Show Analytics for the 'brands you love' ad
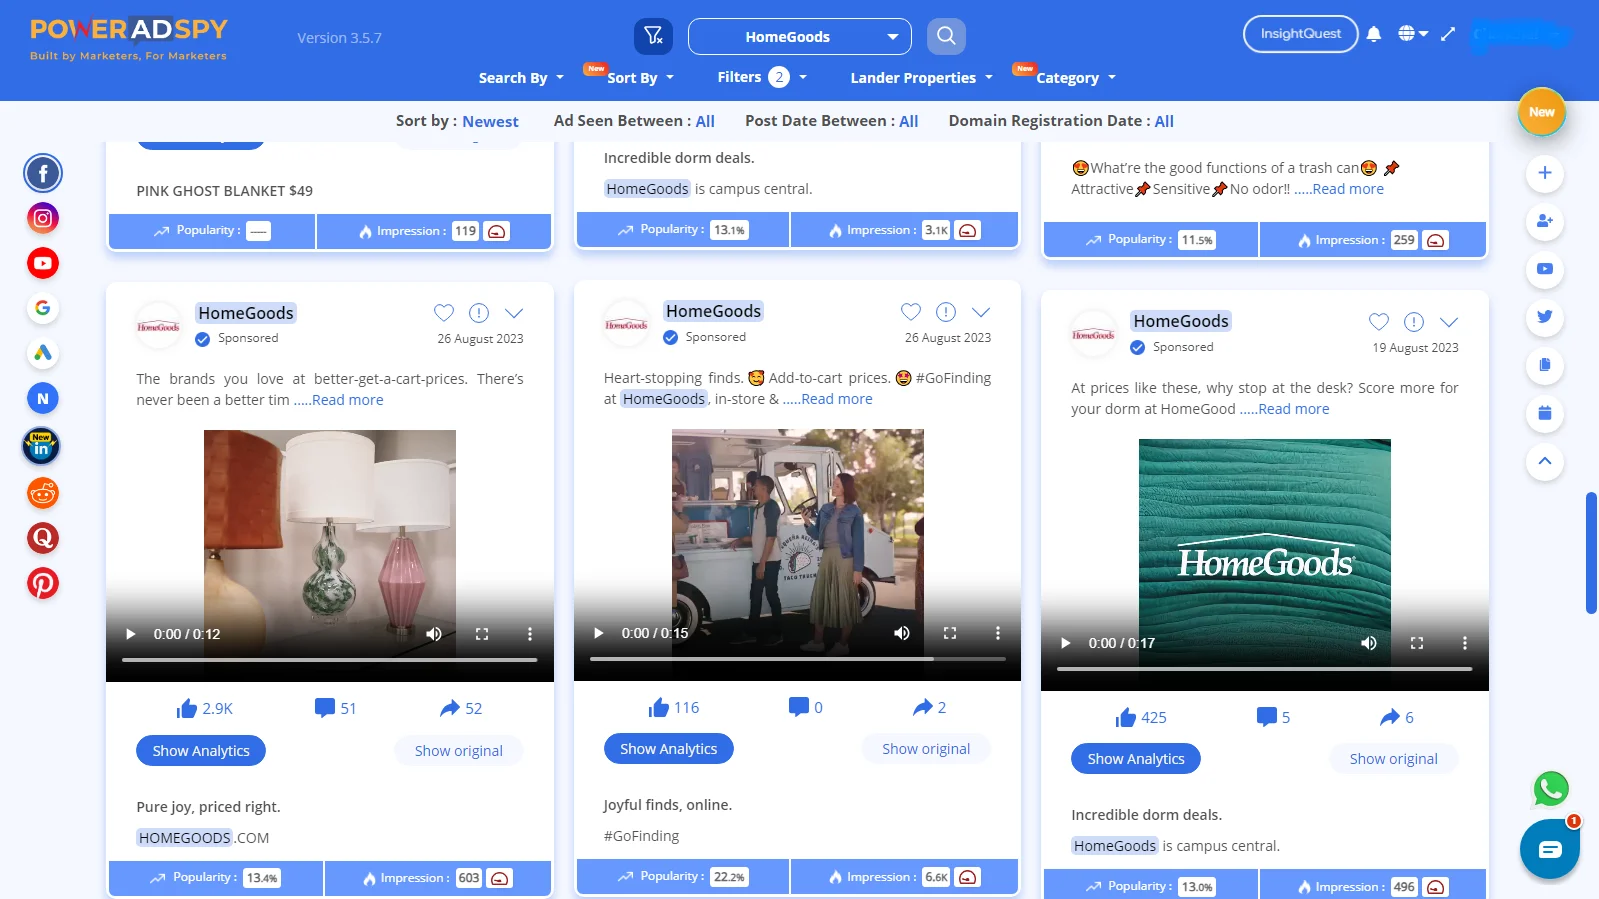The width and height of the screenshot is (1599, 899). (201, 751)
